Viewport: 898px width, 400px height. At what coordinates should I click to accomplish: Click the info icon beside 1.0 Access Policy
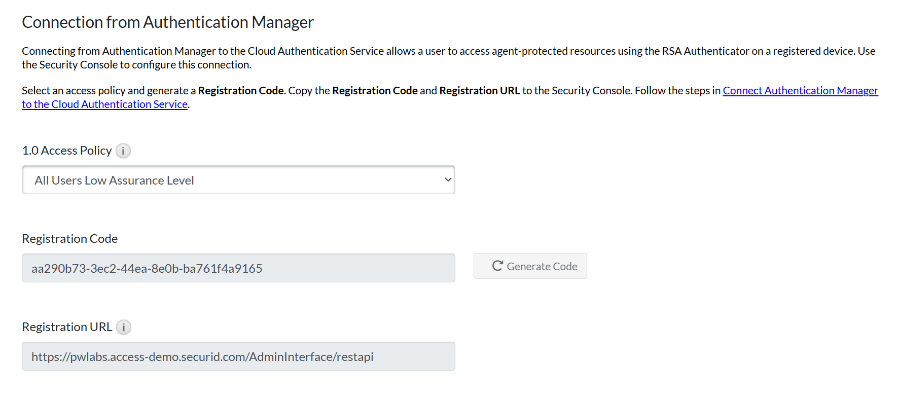[124, 152]
